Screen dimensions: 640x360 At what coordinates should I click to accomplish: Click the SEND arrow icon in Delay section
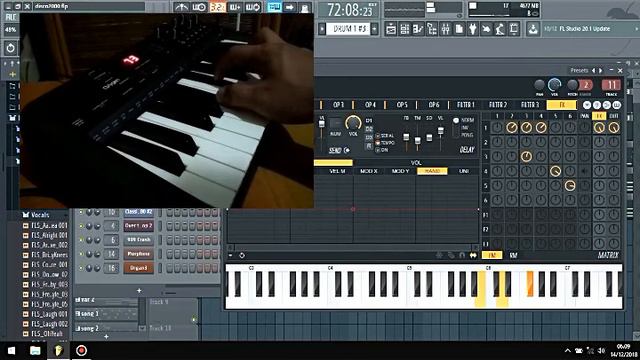pos(347,151)
